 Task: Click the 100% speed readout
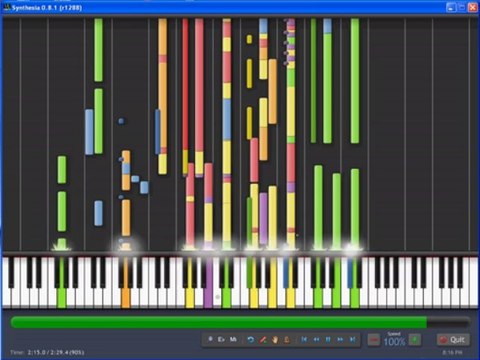(x=394, y=342)
